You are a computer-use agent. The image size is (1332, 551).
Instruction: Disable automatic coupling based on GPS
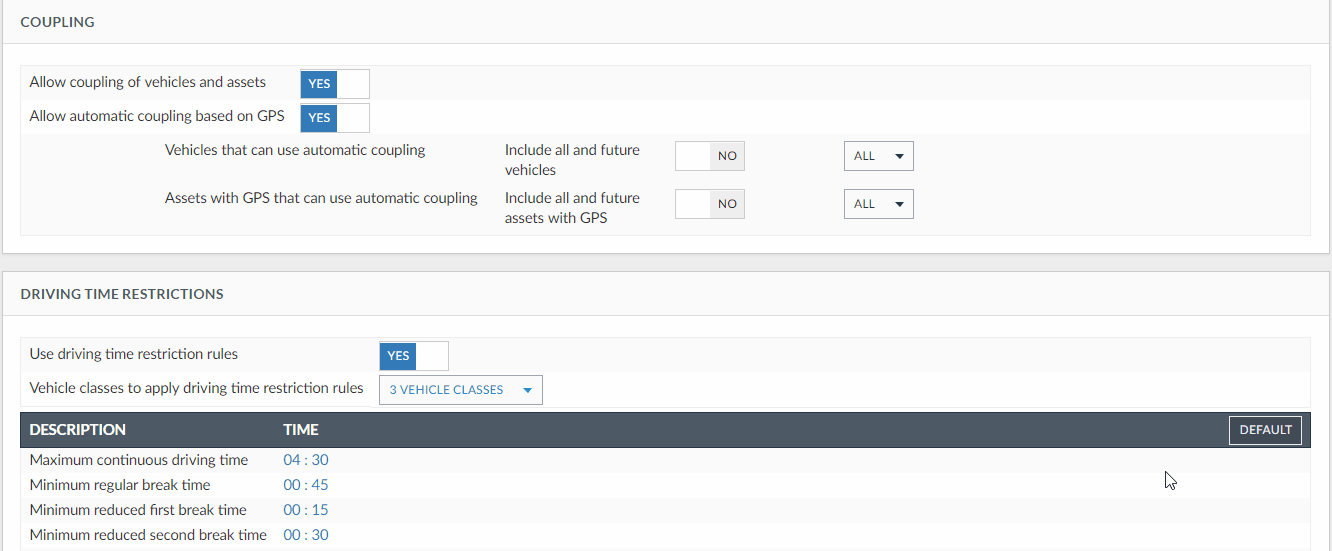coord(334,118)
